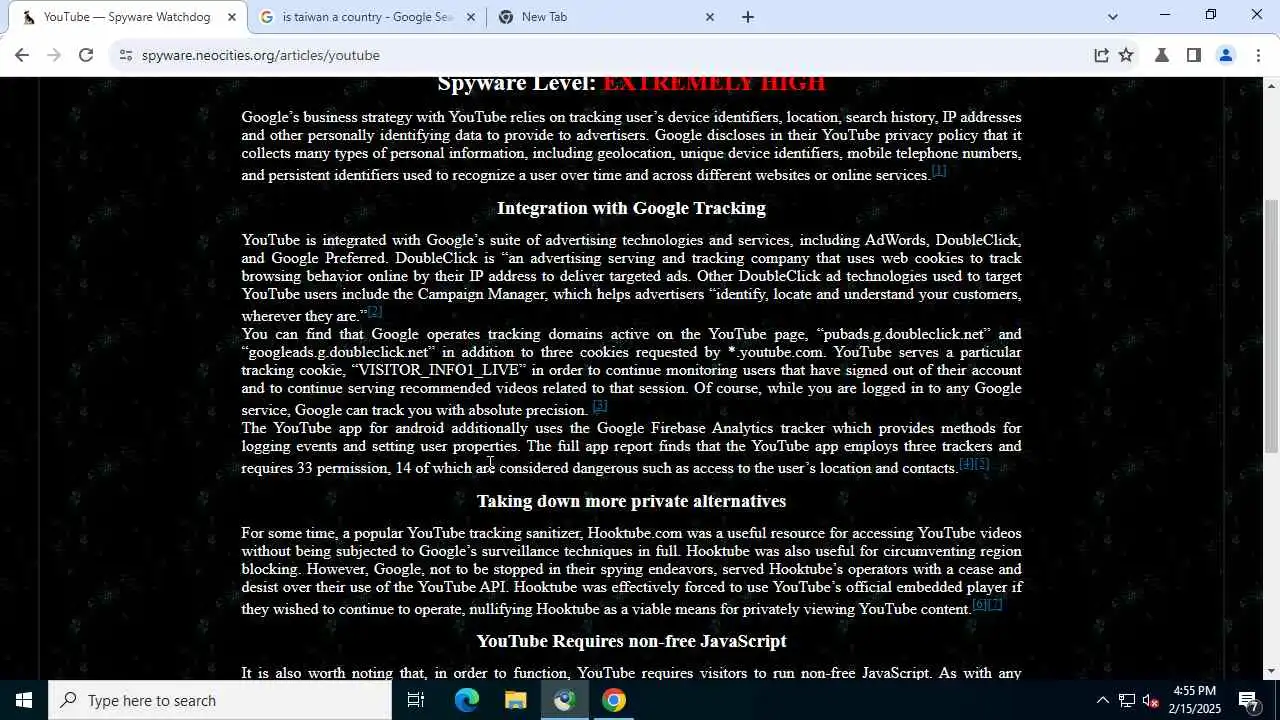Click the scrollbar down arrow
This screenshot has width=1280, height=720.
[x=1271, y=671]
